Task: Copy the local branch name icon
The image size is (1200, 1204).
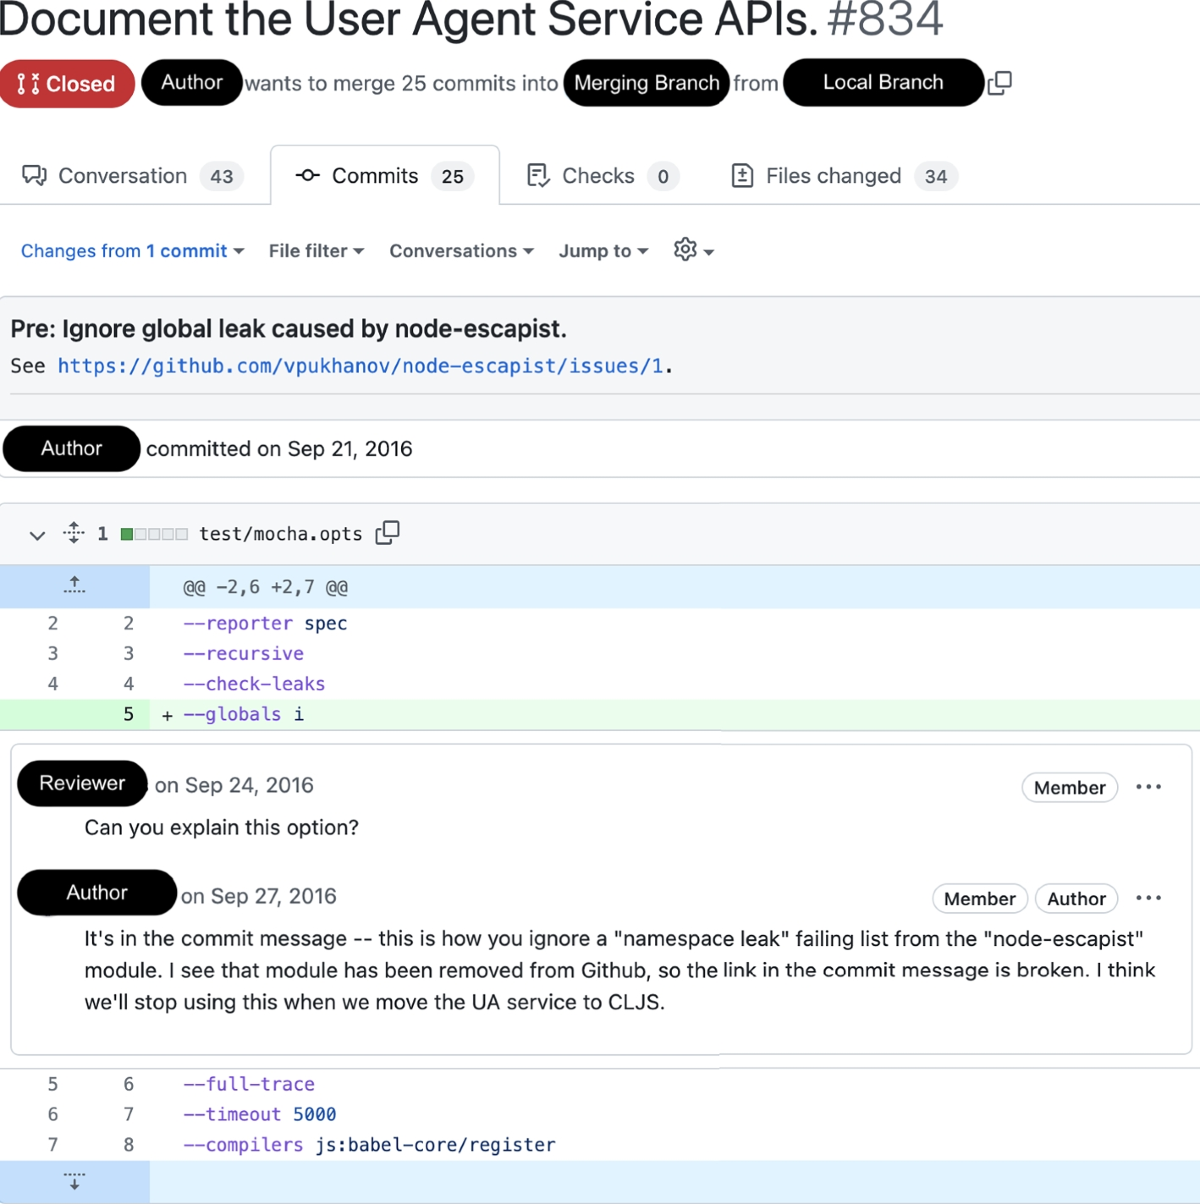Action: 999,83
